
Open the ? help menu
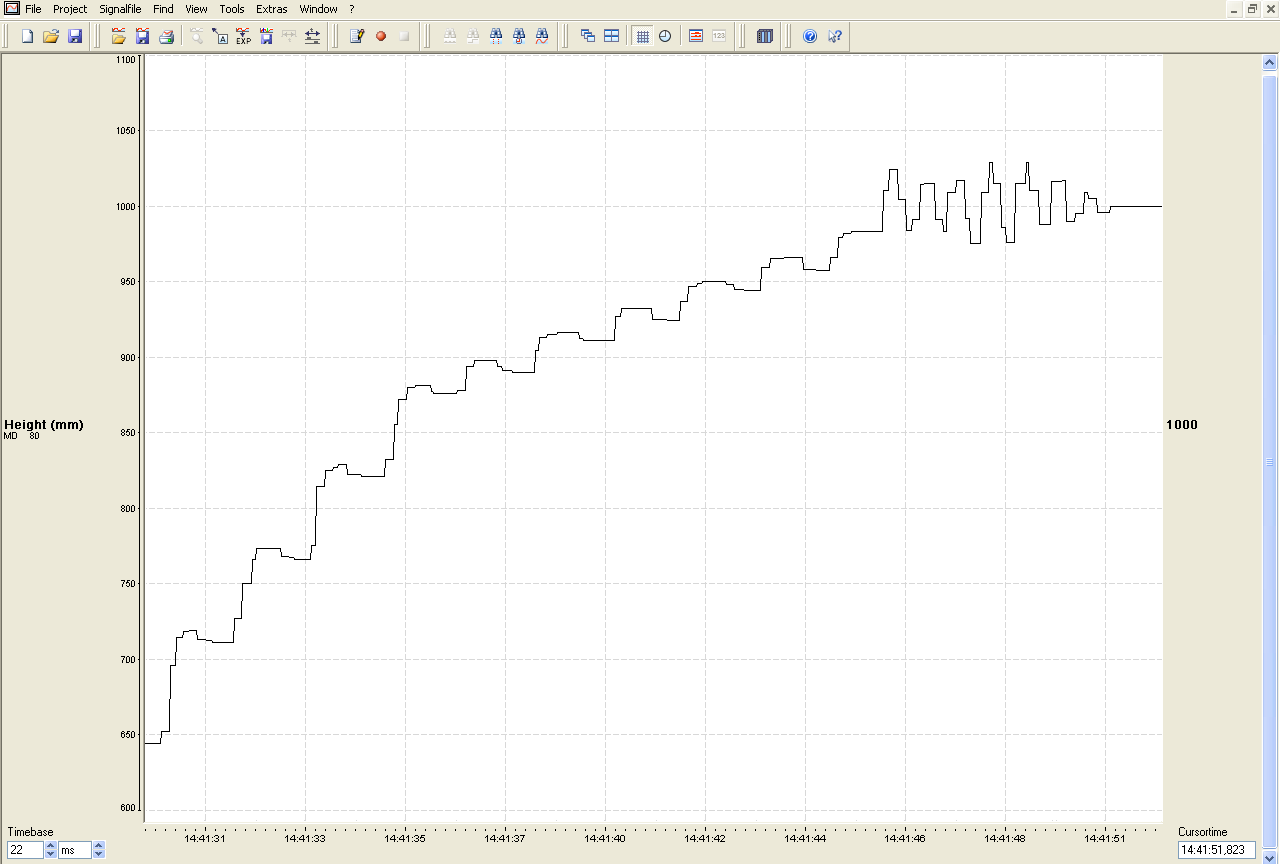click(352, 9)
